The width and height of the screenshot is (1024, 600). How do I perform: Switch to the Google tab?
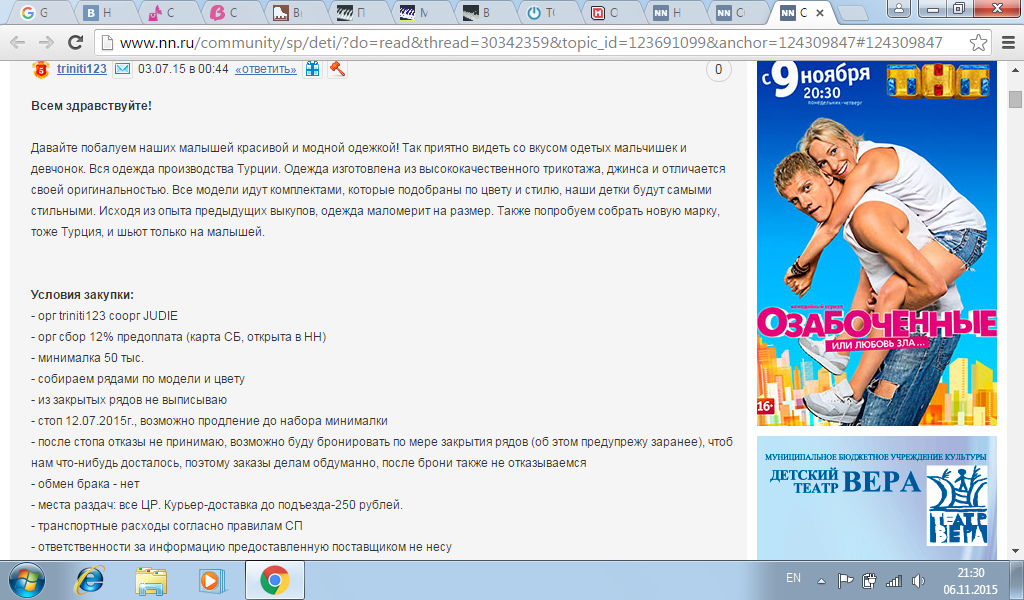coord(42,12)
